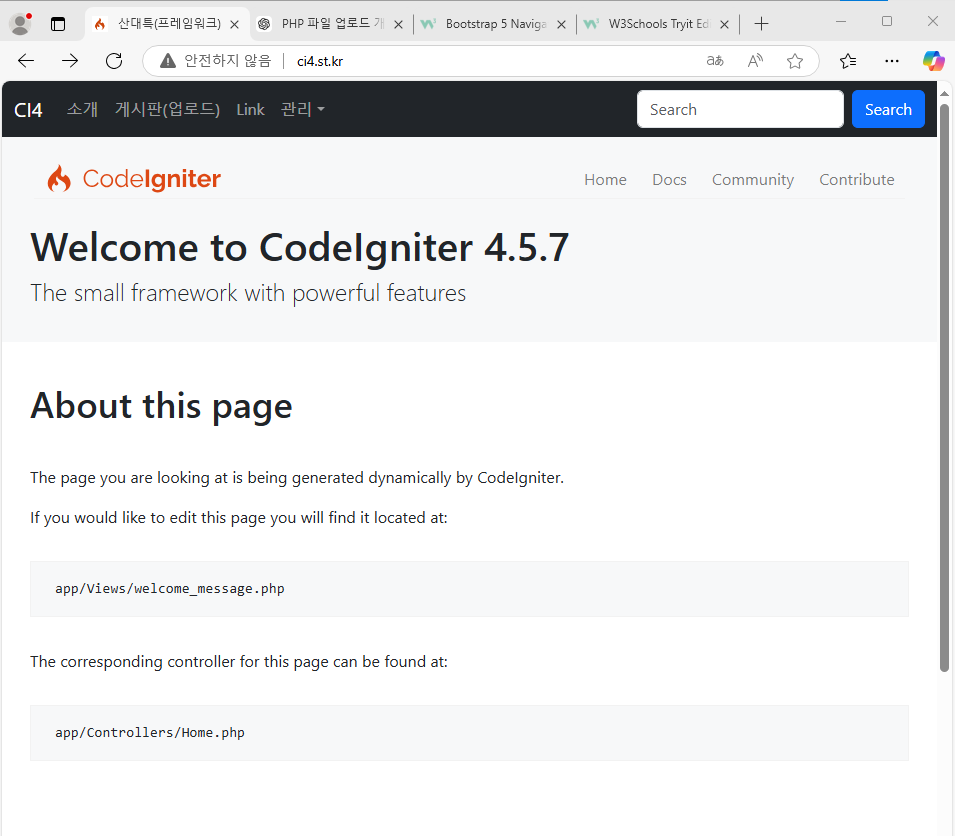Minimize the browser window
Image resolution: width=955 pixels, height=836 pixels.
coord(841,21)
